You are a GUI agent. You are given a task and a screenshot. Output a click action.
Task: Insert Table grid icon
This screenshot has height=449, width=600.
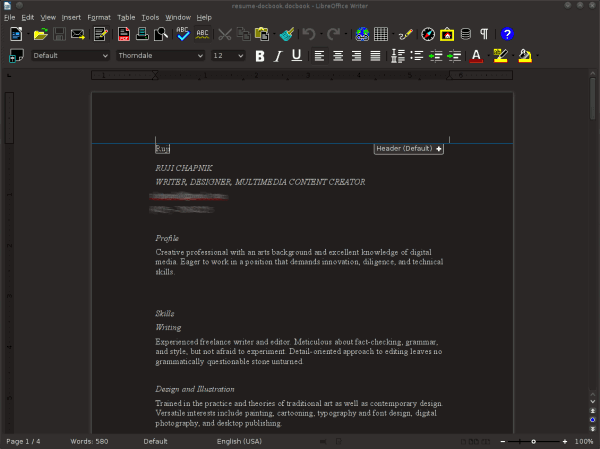[381, 34]
